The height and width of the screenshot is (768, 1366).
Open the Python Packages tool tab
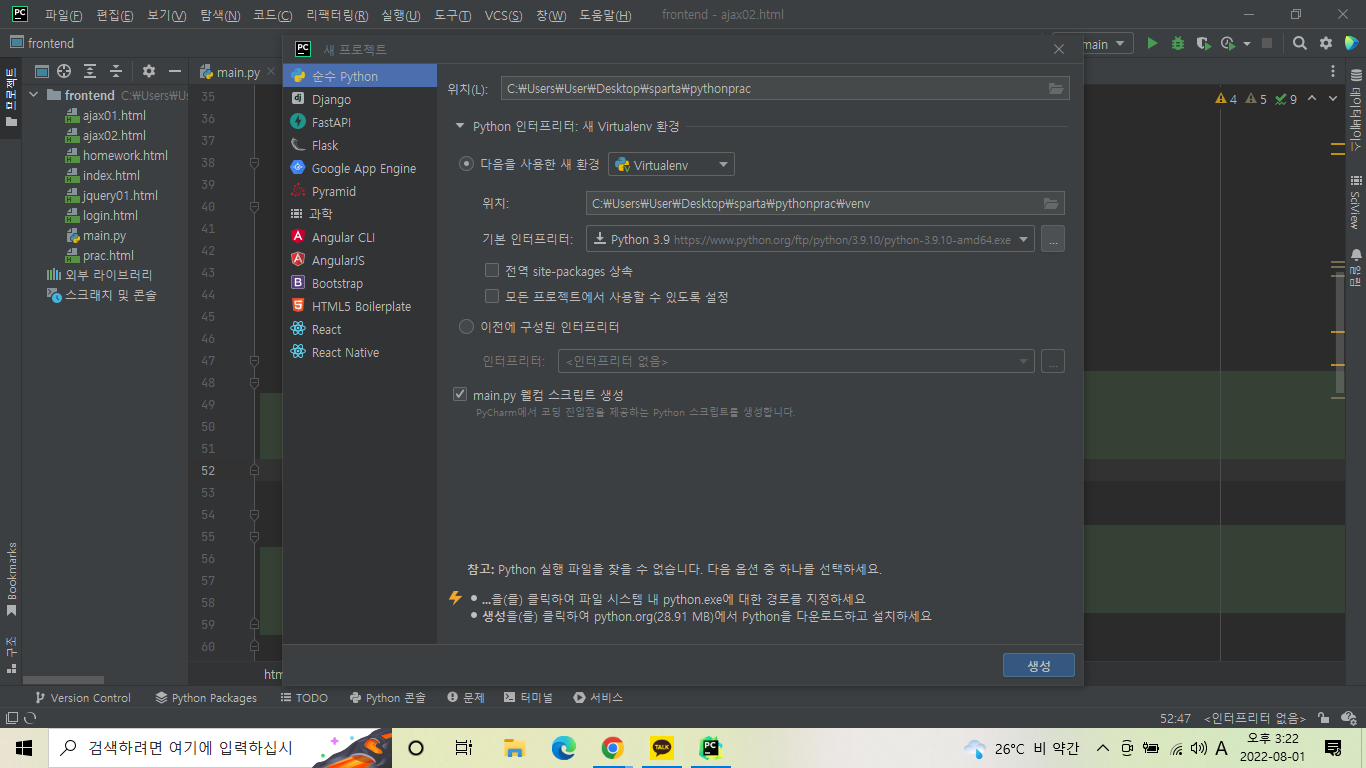point(206,698)
